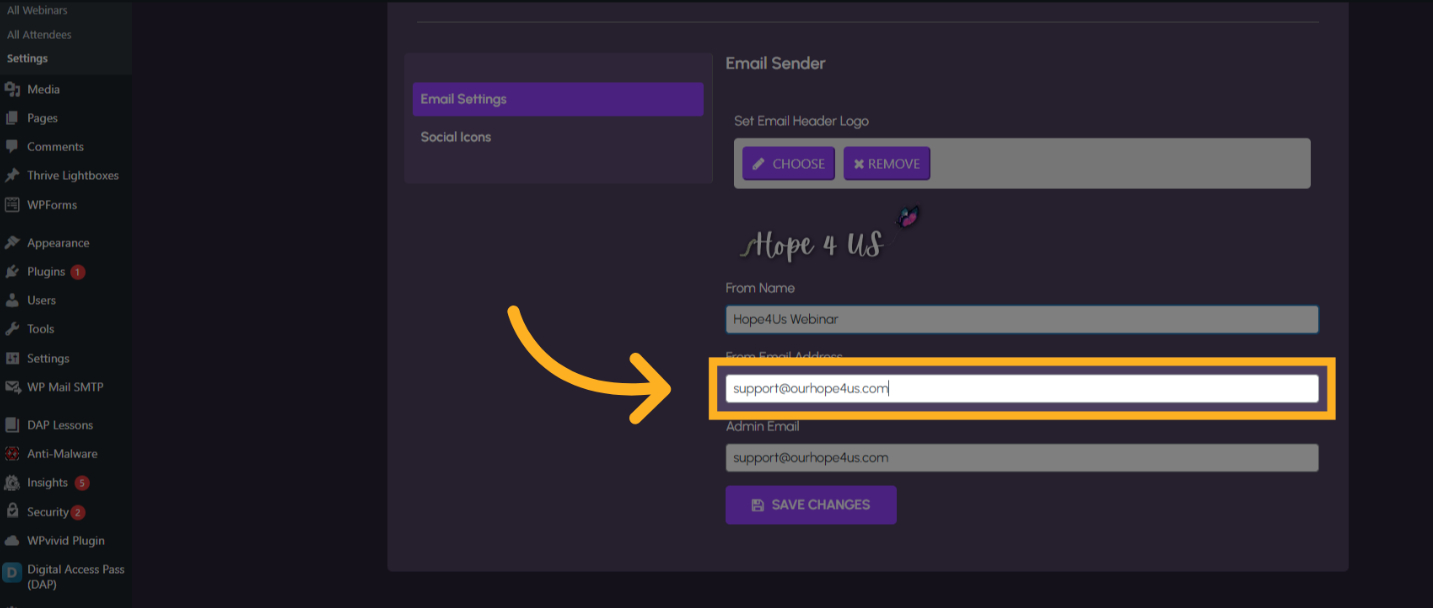Viewport: 1433px width, 608px height.
Task: Click the Digital Access Pass icon
Action: point(12,573)
